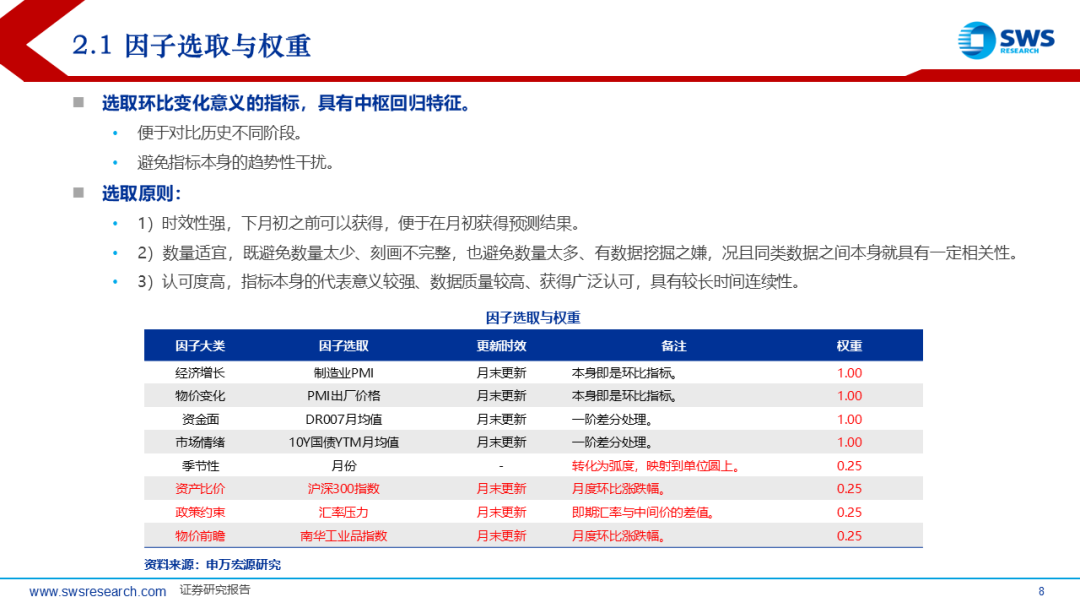Select the 因子选取 column header

click(343, 346)
